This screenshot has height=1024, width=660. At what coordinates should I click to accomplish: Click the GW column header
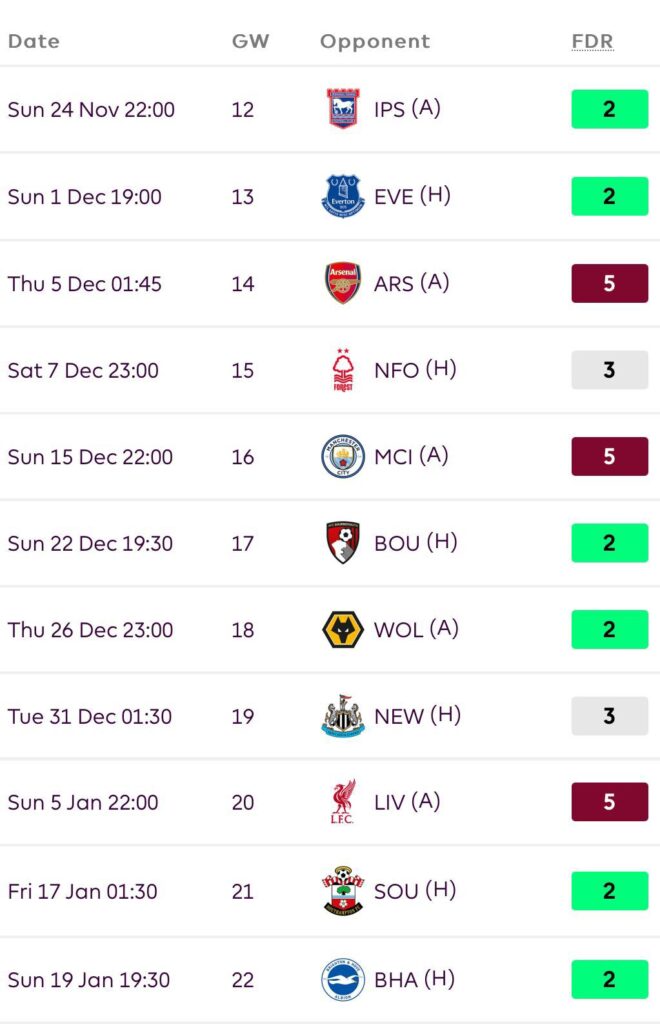(250, 41)
